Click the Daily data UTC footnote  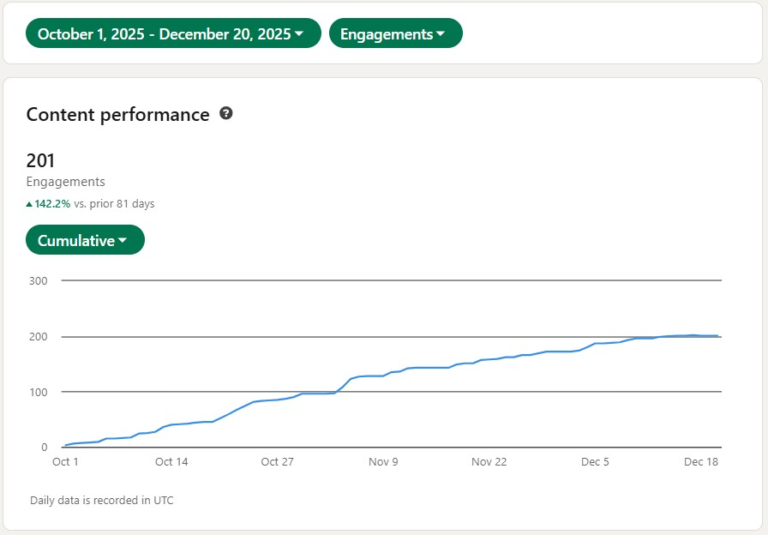point(100,500)
